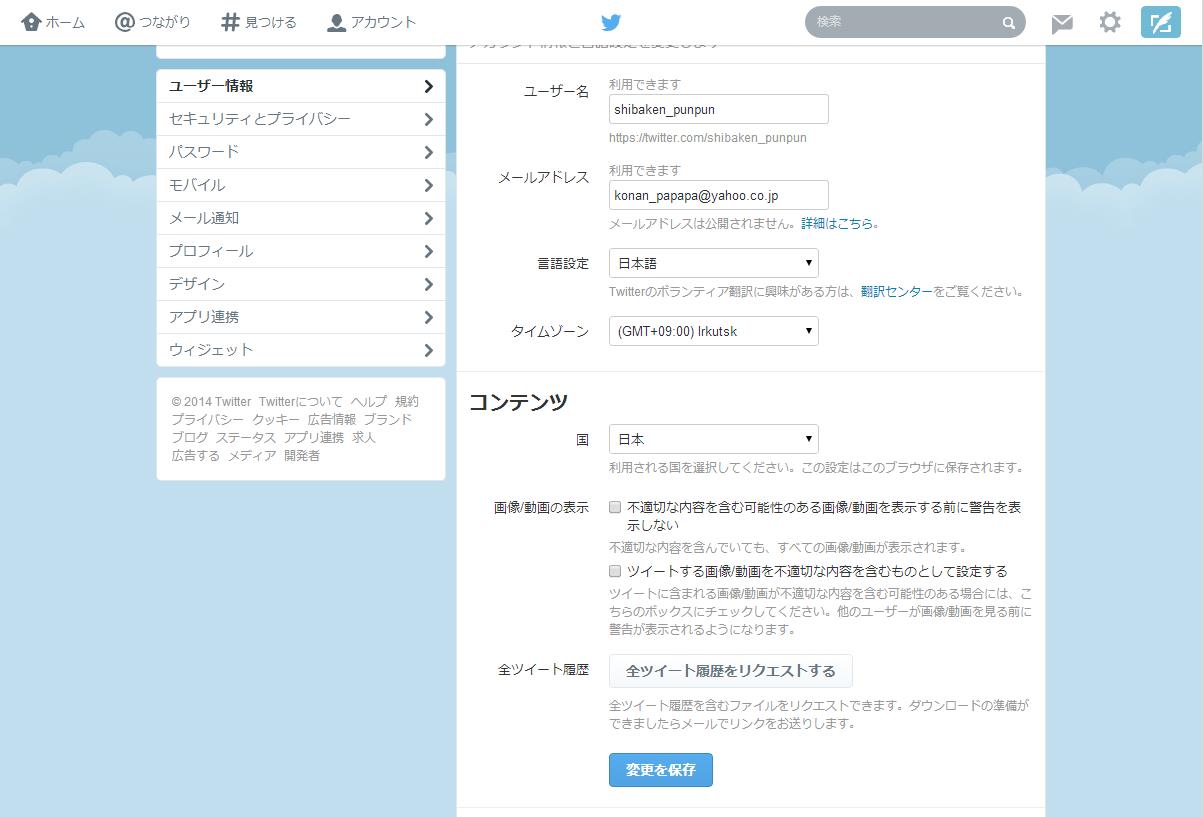
Task: Click the メールアドレス input field
Action: click(x=718, y=195)
